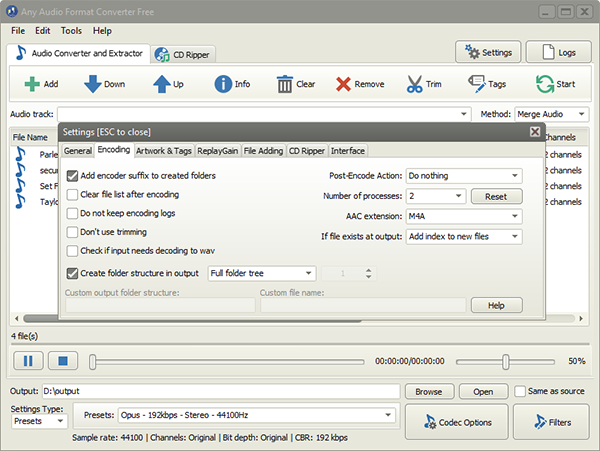Image resolution: width=600 pixels, height=451 pixels.
Task: Click the app logo in title bar
Action: [12, 11]
